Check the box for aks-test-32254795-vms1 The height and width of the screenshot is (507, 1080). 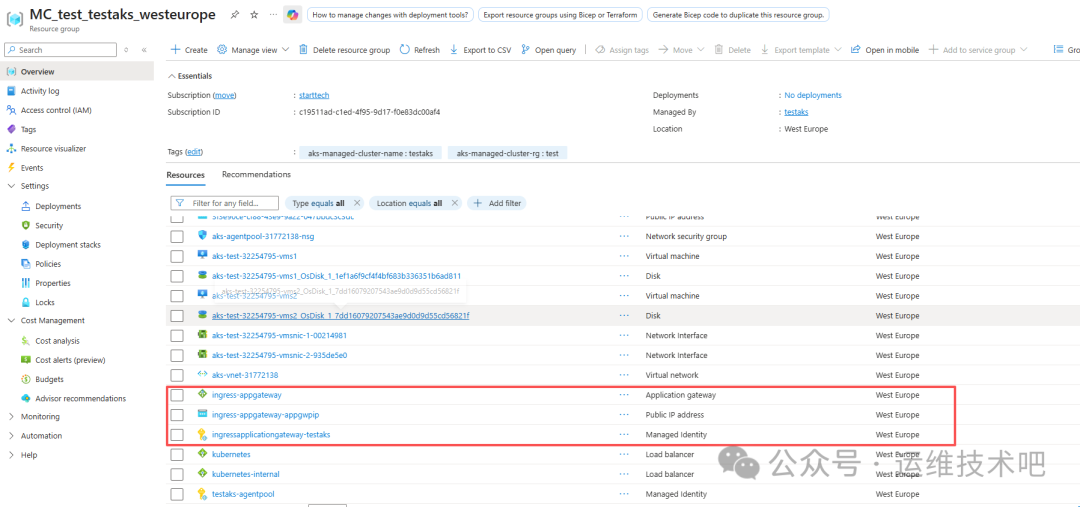click(x=177, y=256)
